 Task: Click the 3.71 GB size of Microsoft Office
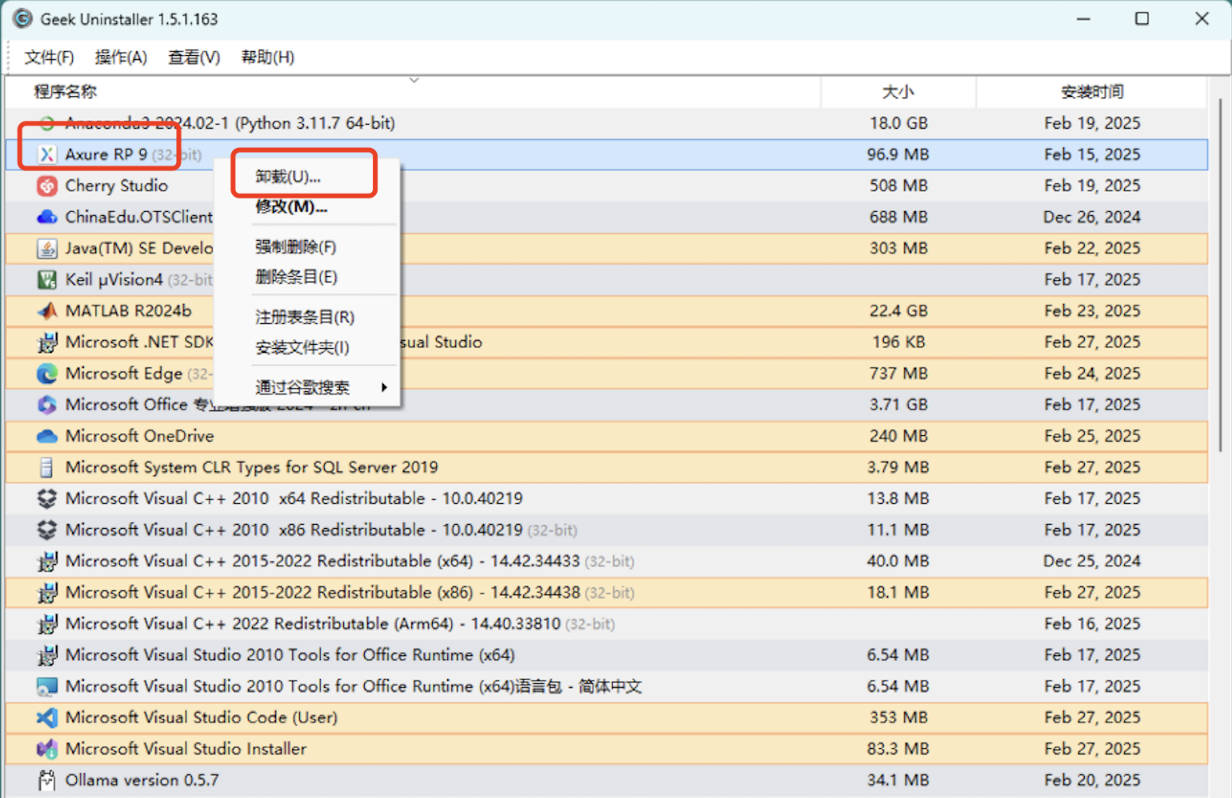898,404
